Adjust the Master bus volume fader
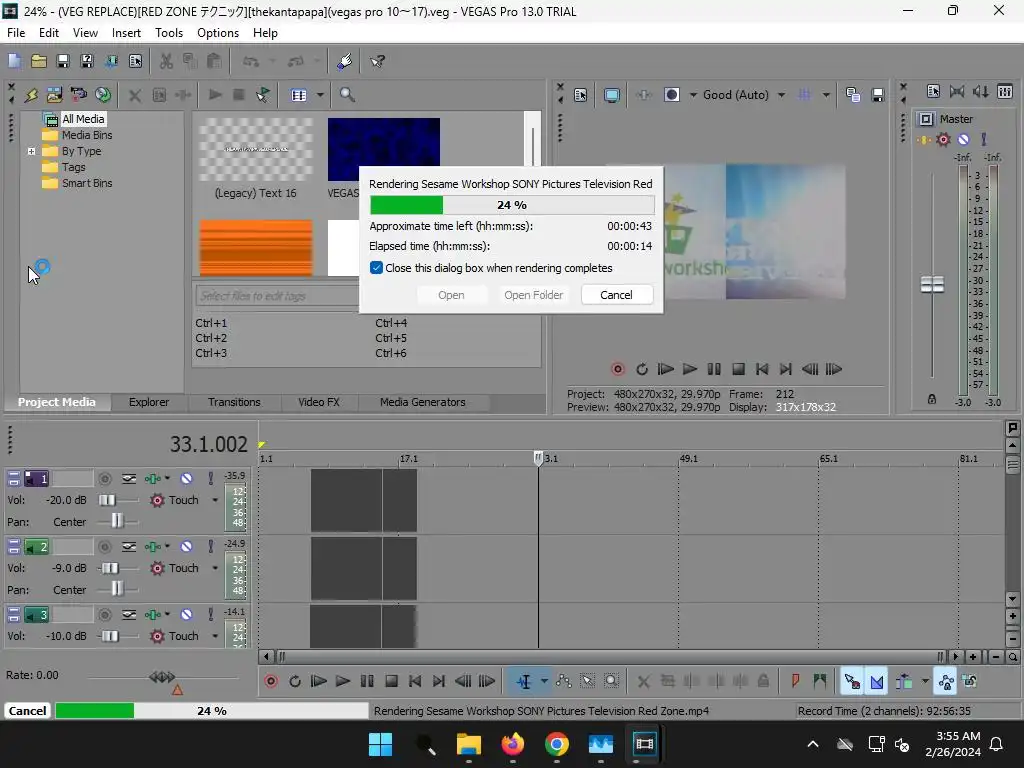The width and height of the screenshot is (1024, 768). 932,285
